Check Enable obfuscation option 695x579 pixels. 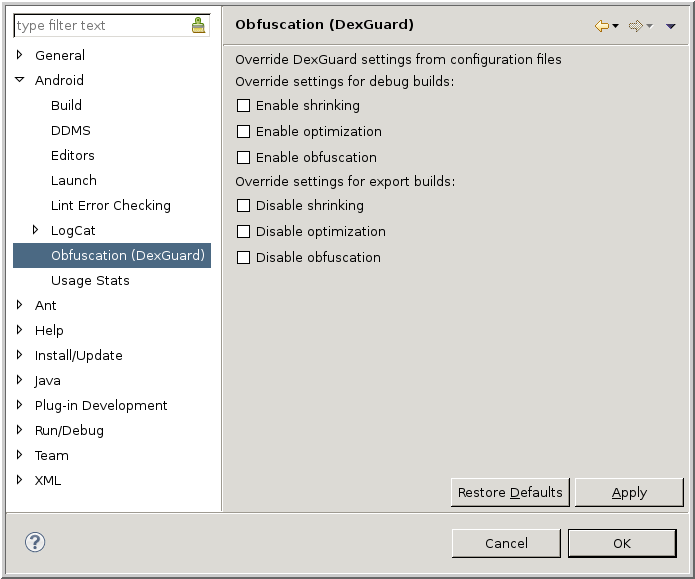point(243,157)
